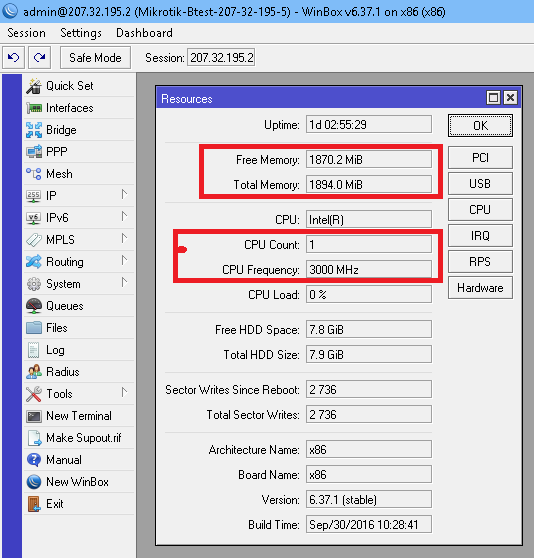This screenshot has height=558, width=534.
Task: Select Interfaces in the sidebar
Action: pyautogui.click(x=80, y=108)
